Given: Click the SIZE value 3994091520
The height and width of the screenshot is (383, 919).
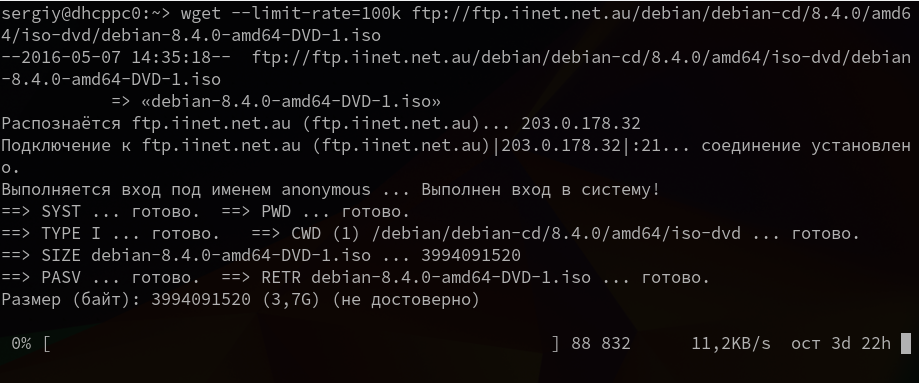Looking at the screenshot, I should [x=471, y=256].
